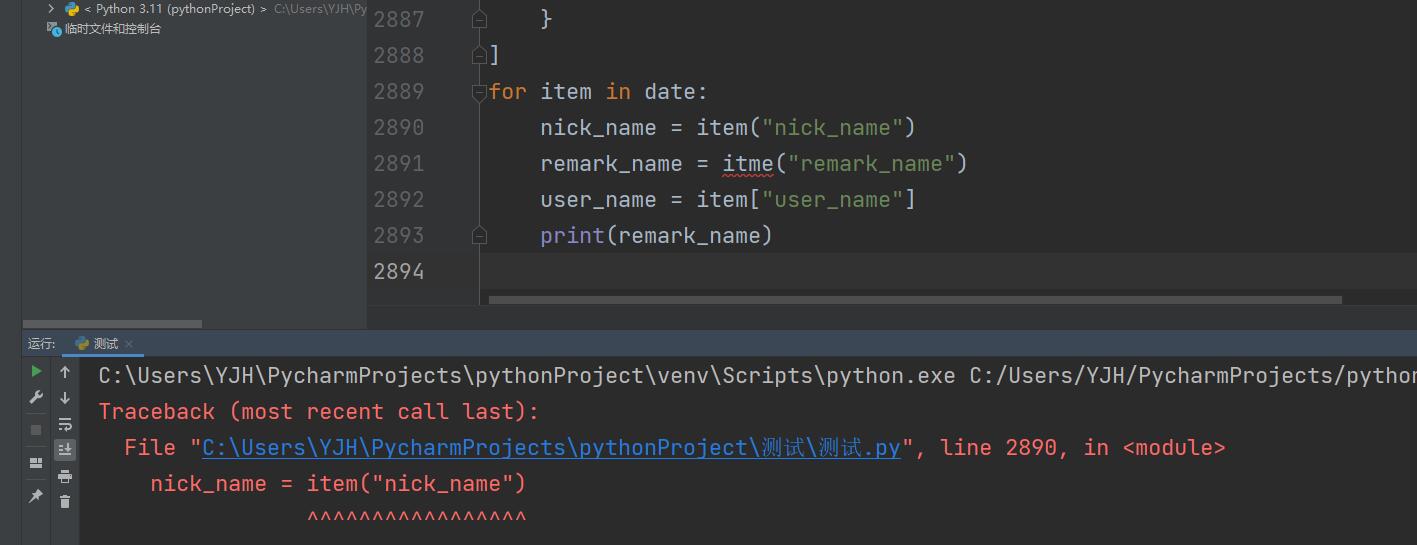Clear console with the trash icon

pyautogui.click(x=65, y=502)
